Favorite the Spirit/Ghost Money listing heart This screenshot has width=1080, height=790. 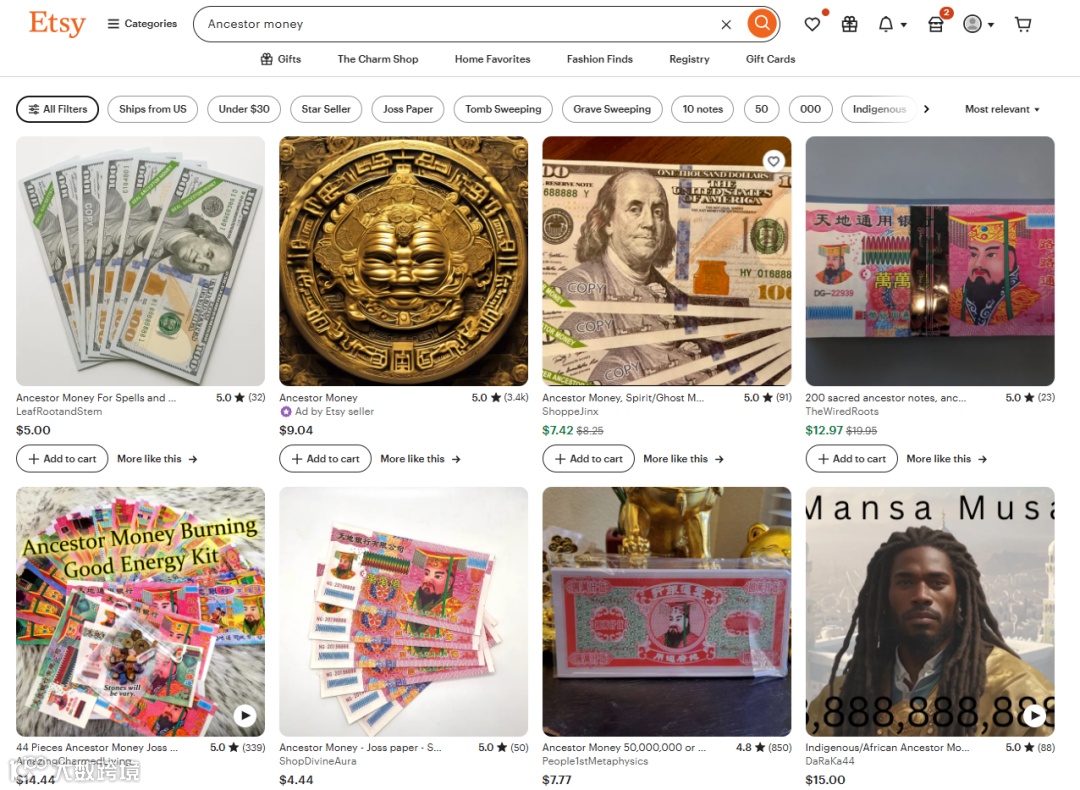coord(773,160)
